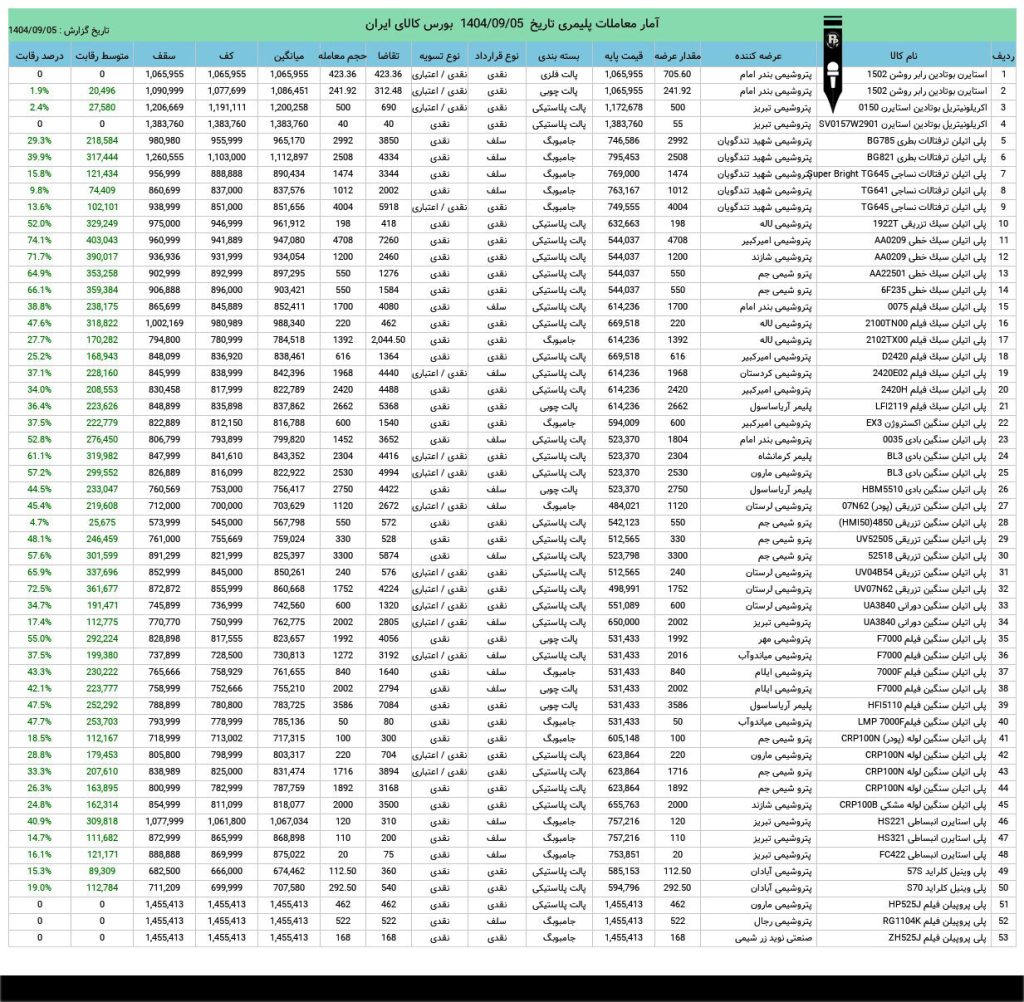1024x1002 pixels.
Task: Select the UV52505 product name cell
Action: point(904,540)
